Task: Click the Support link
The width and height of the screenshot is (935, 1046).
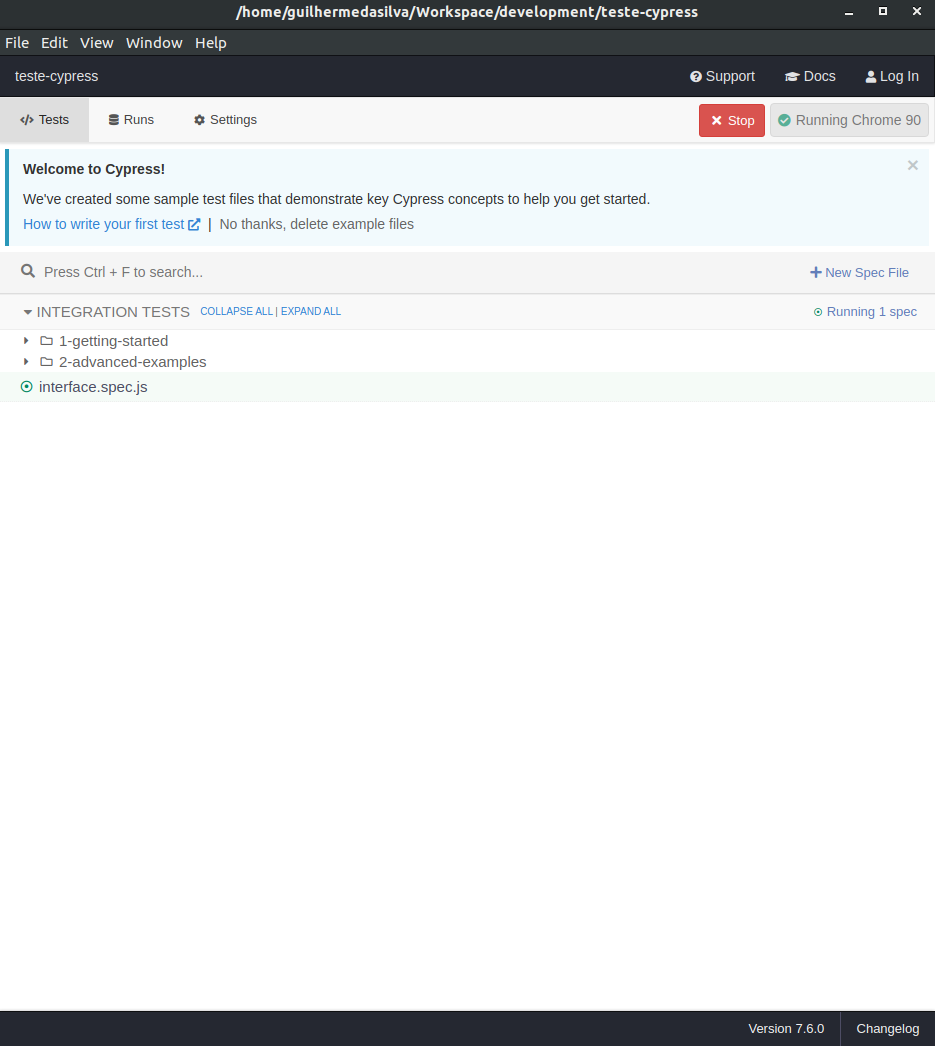Action: coord(722,76)
